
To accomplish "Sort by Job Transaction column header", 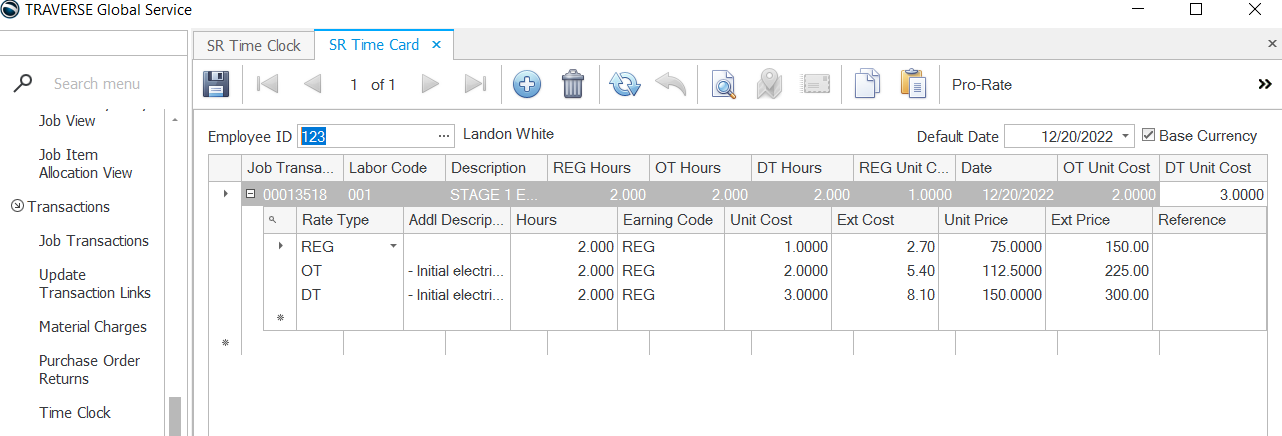I will click(292, 168).
